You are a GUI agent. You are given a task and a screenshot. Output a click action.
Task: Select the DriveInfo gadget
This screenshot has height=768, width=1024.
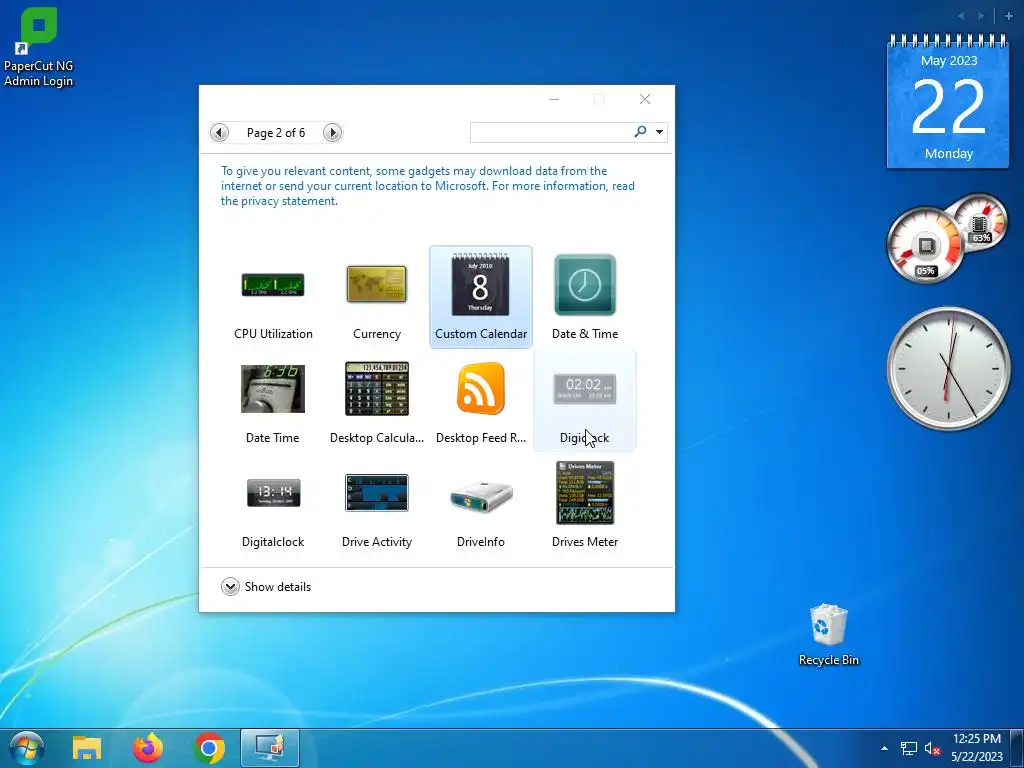pyautogui.click(x=481, y=505)
